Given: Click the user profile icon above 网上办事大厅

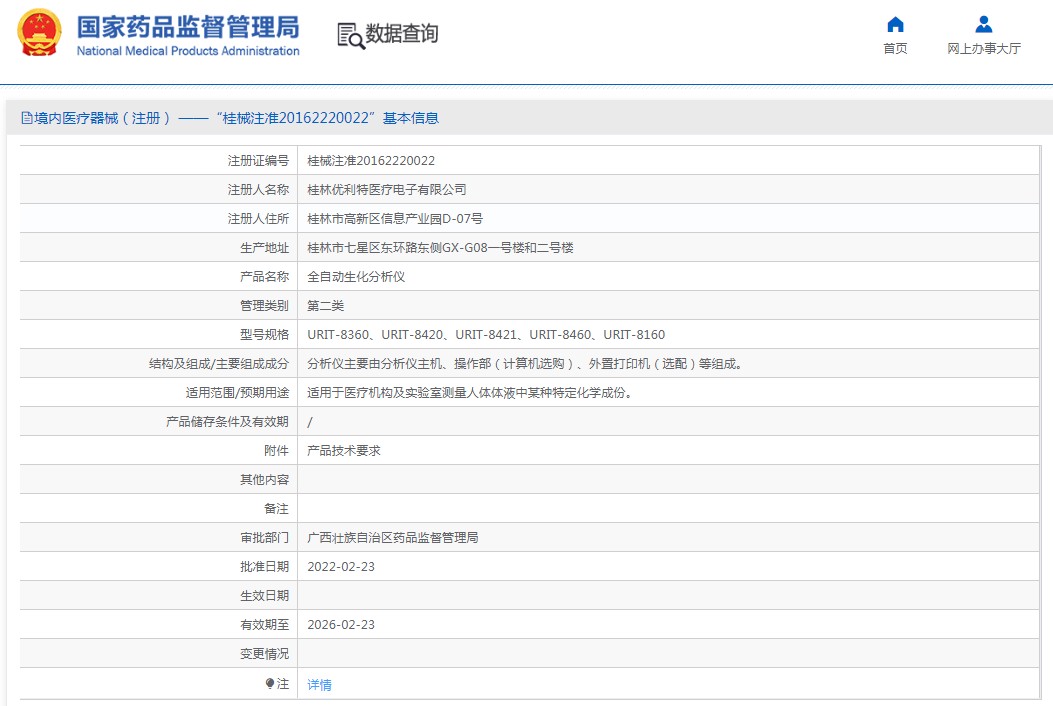Looking at the screenshot, I should (x=984, y=25).
